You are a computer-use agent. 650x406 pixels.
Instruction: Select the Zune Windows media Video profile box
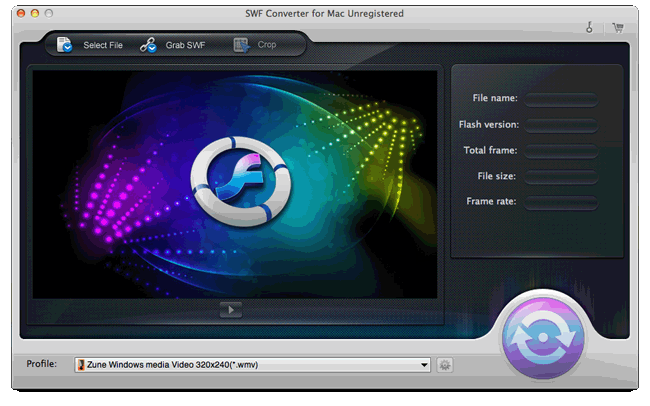252,365
